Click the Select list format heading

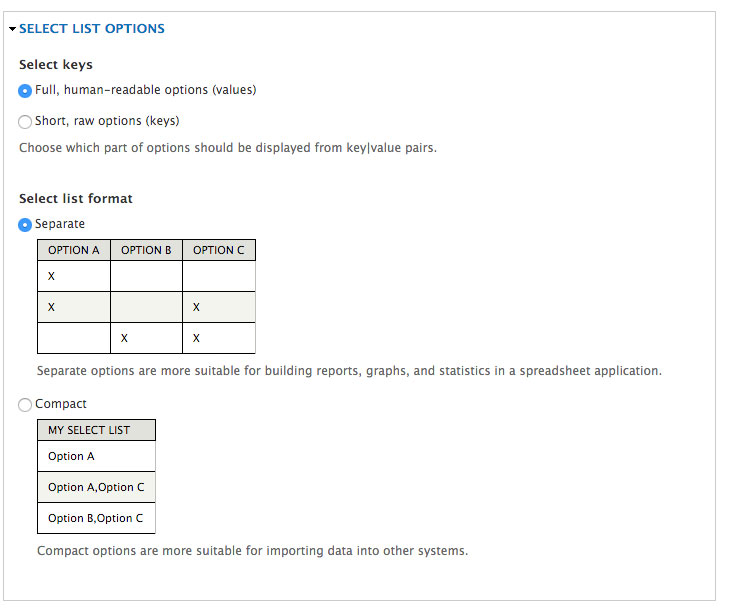click(x=76, y=199)
